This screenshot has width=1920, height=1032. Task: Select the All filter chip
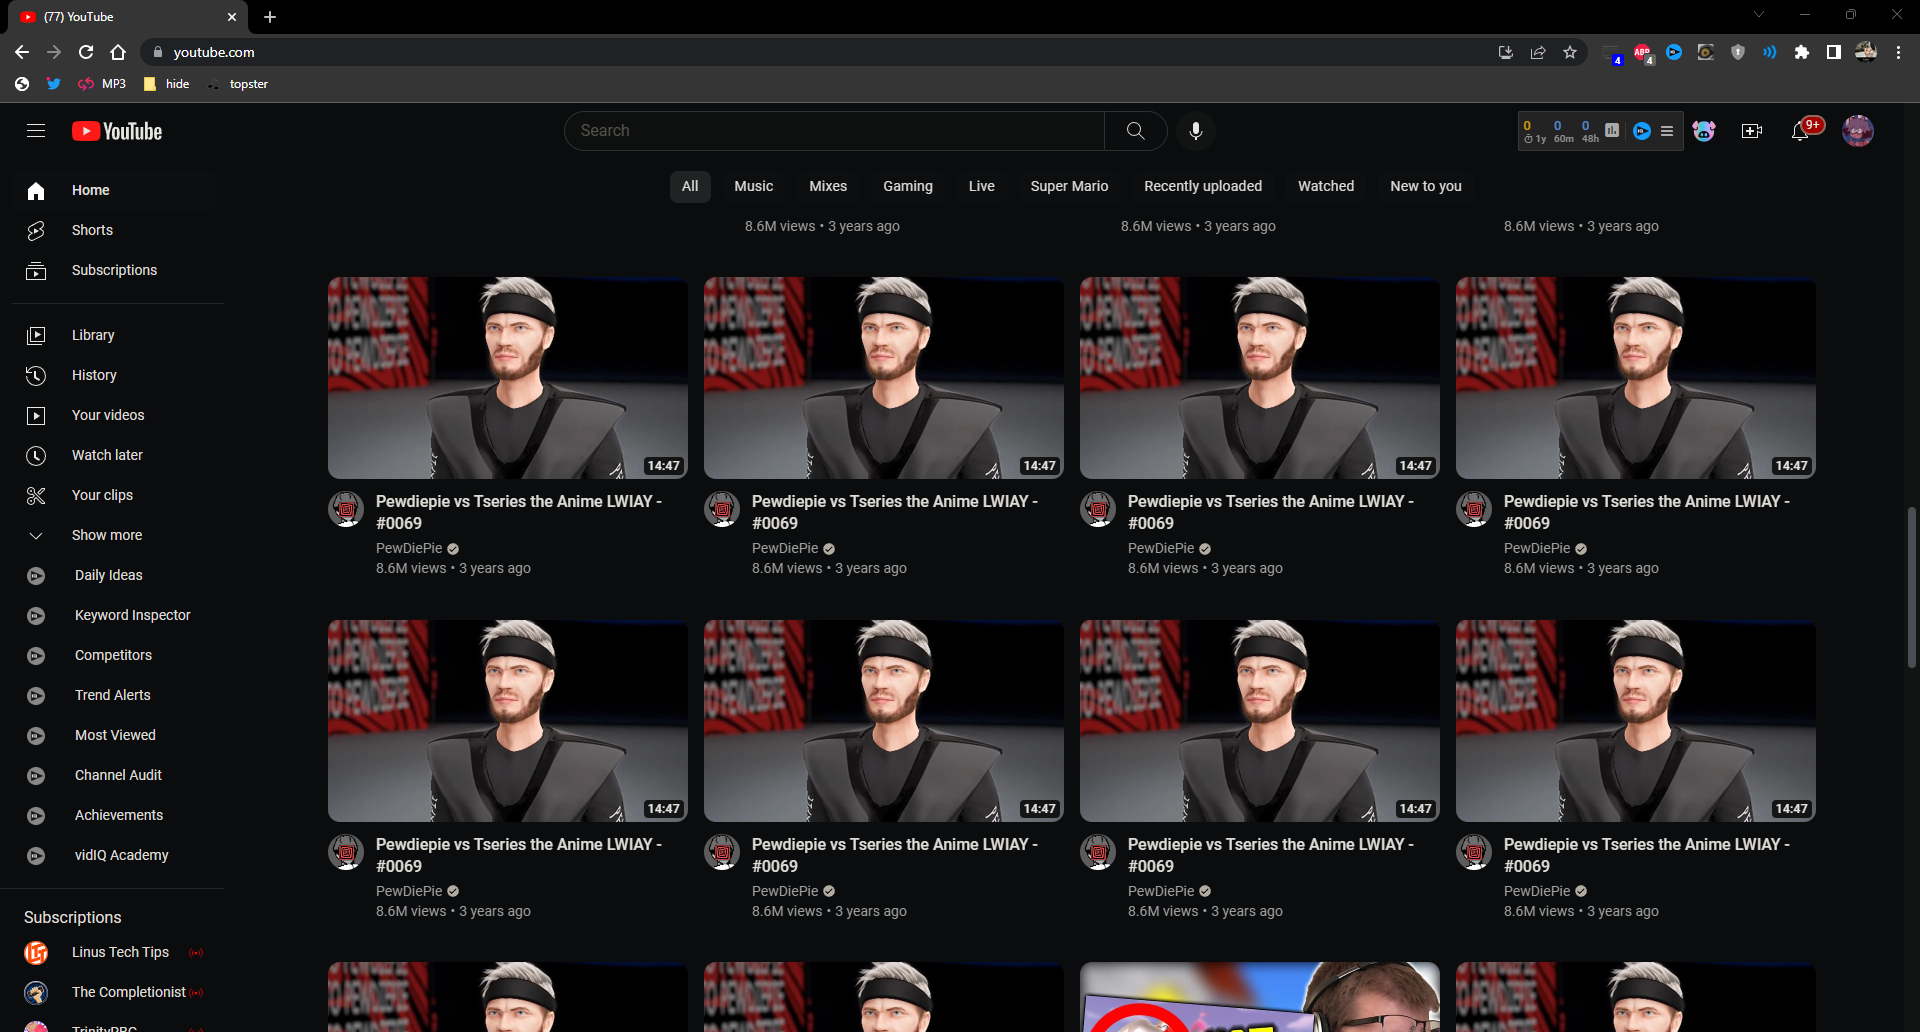click(690, 186)
